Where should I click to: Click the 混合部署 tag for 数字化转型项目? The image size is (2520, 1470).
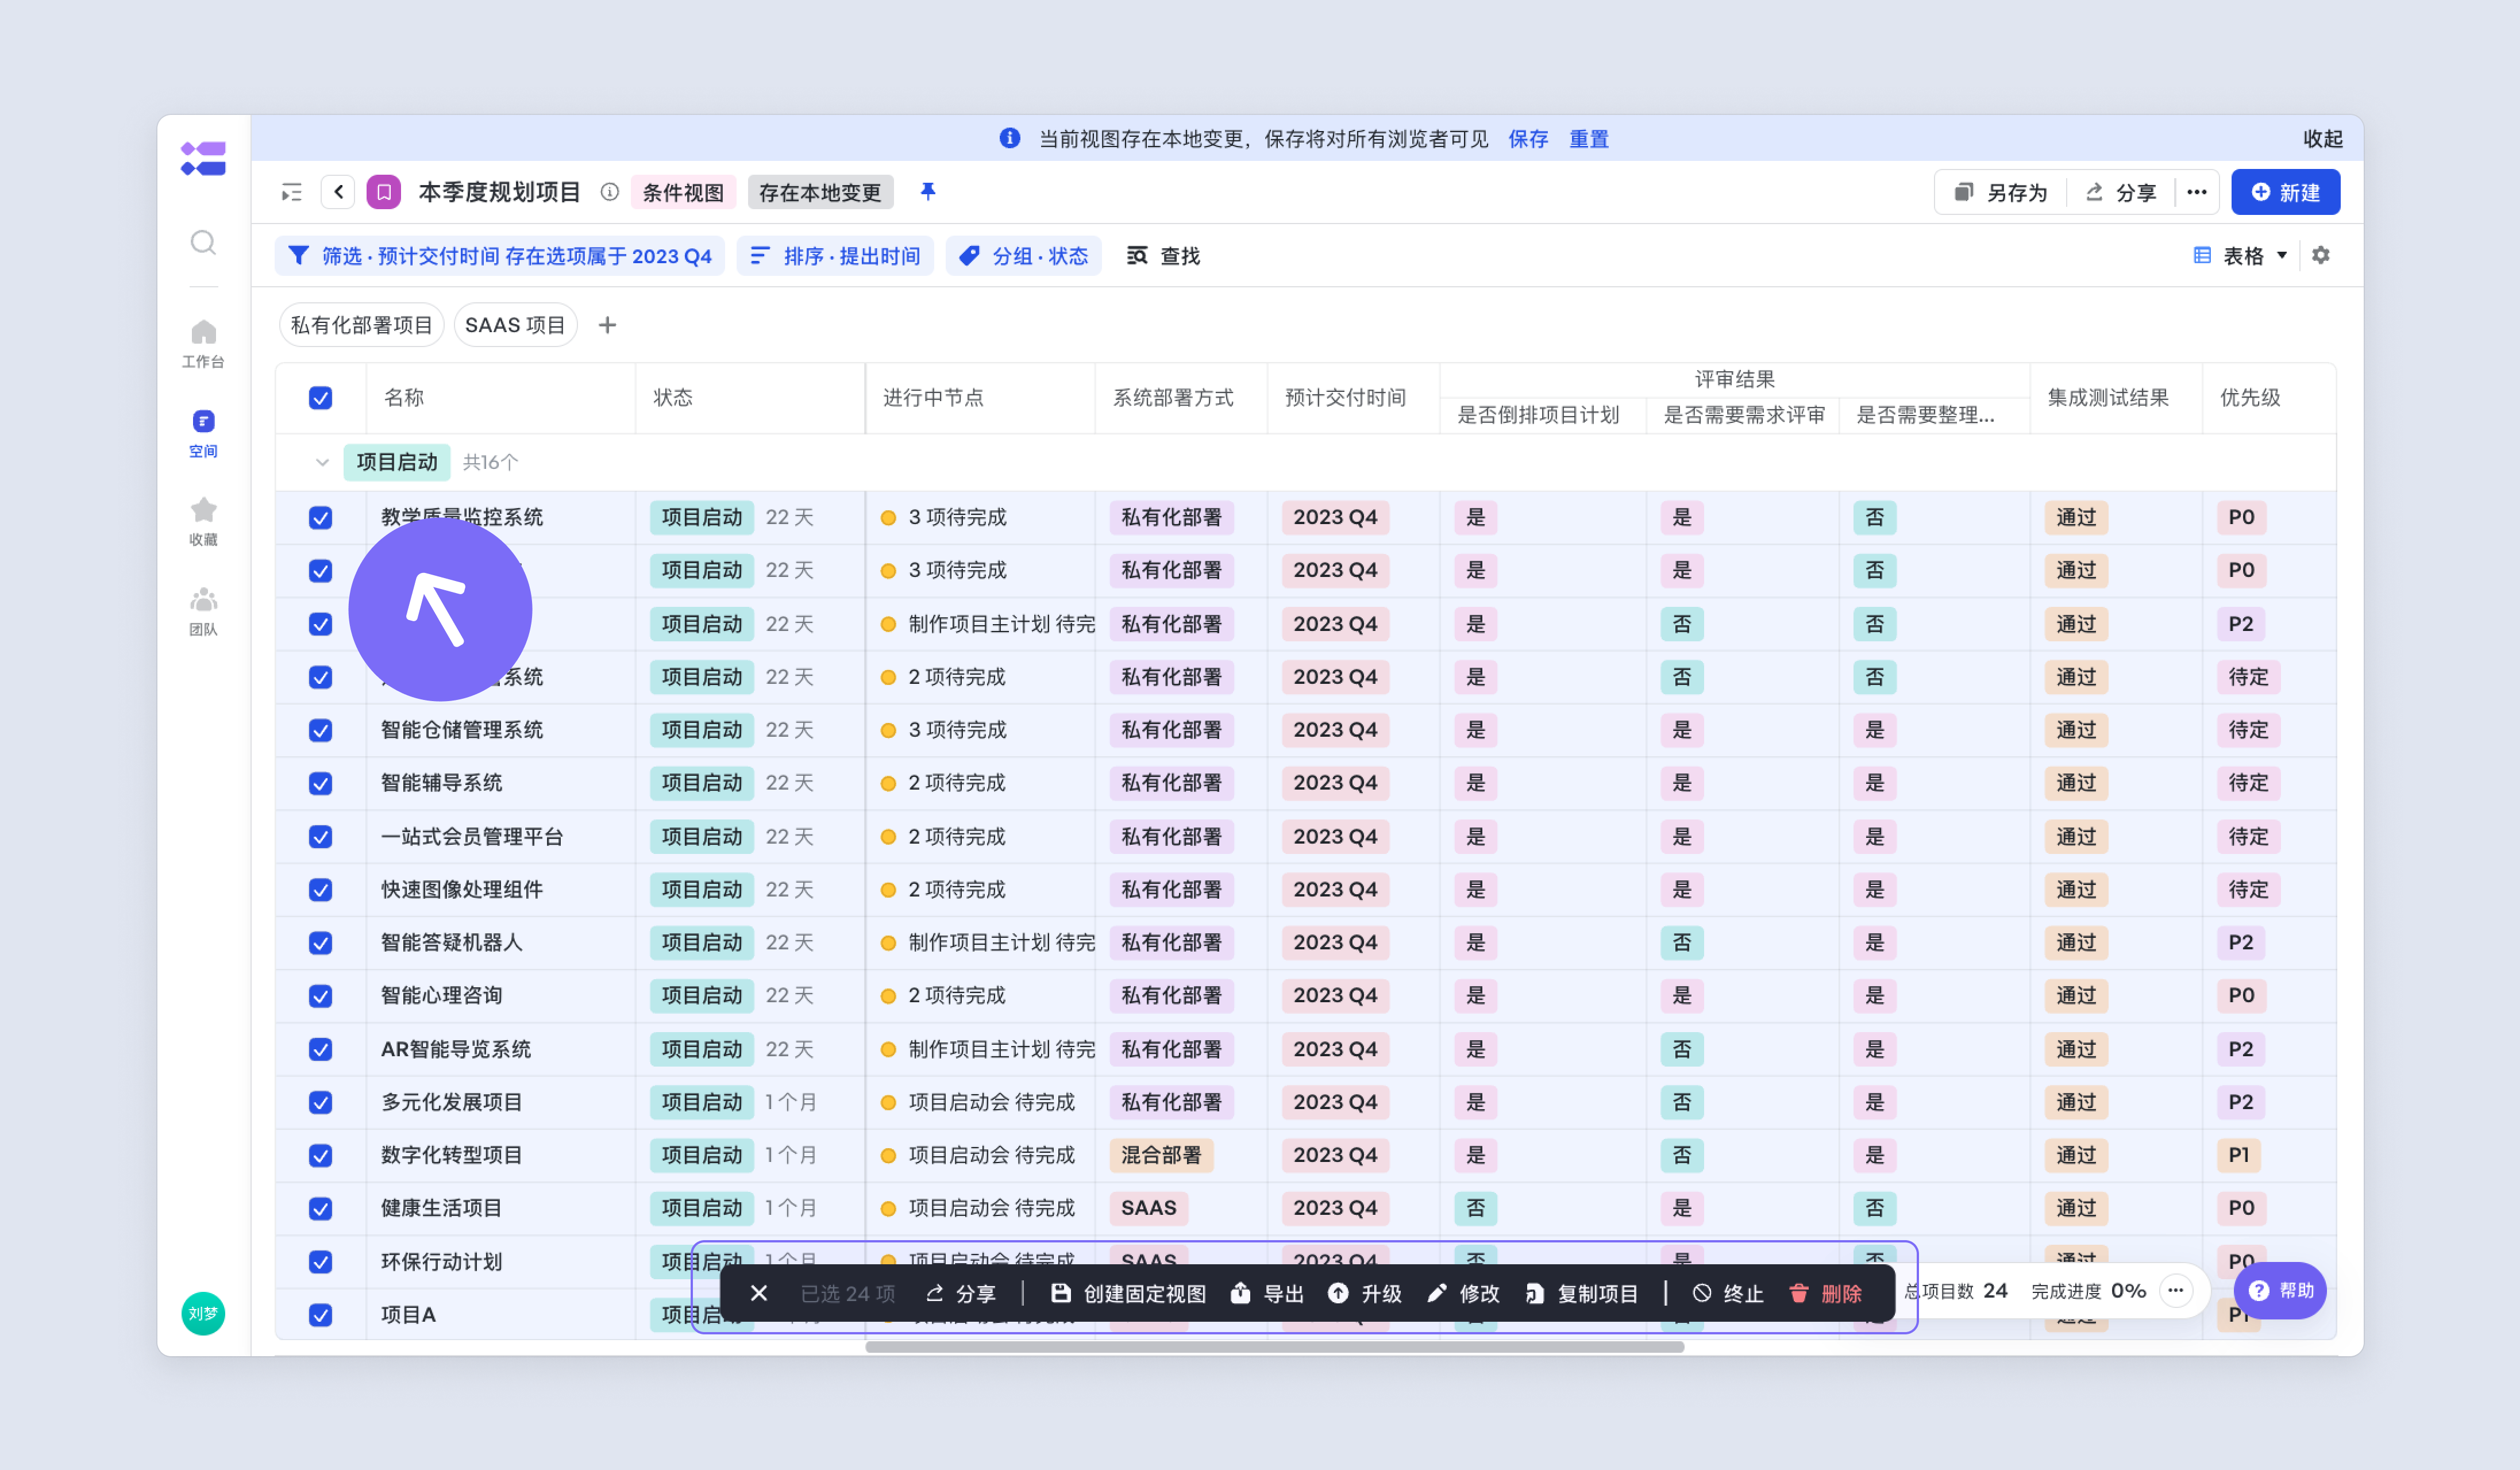click(x=1160, y=1155)
